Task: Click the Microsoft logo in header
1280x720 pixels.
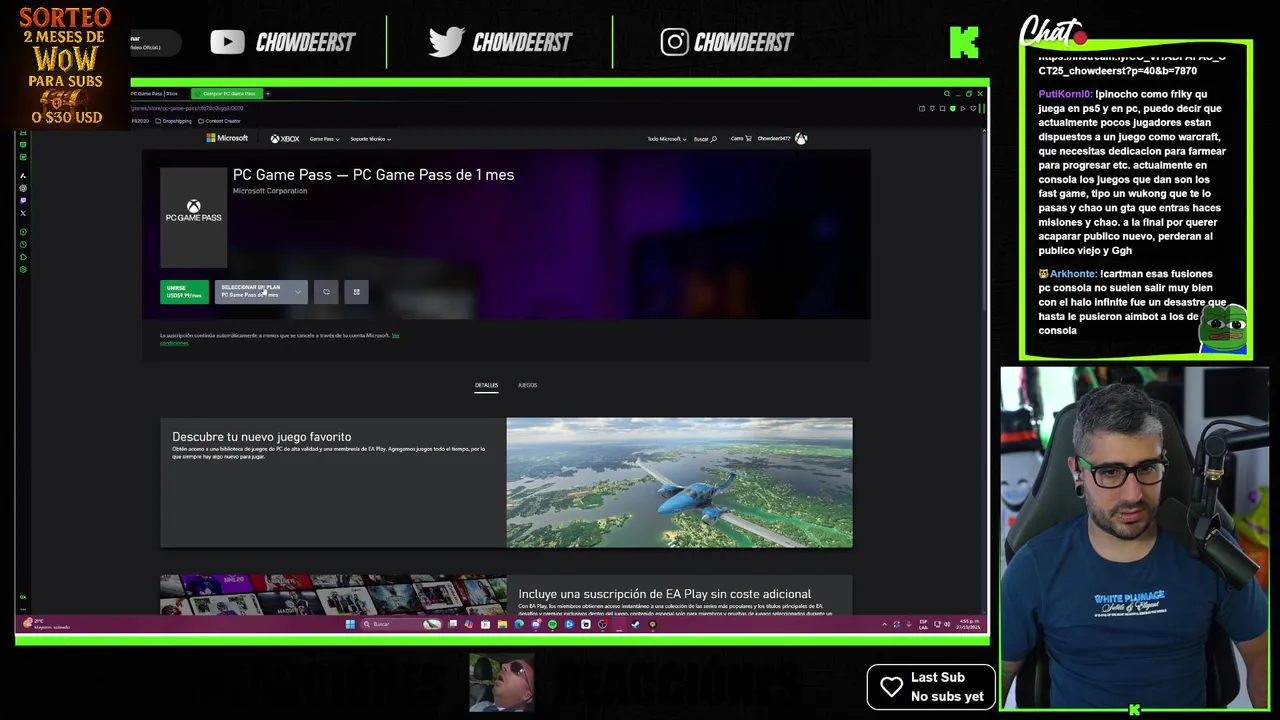Action: pos(227,138)
